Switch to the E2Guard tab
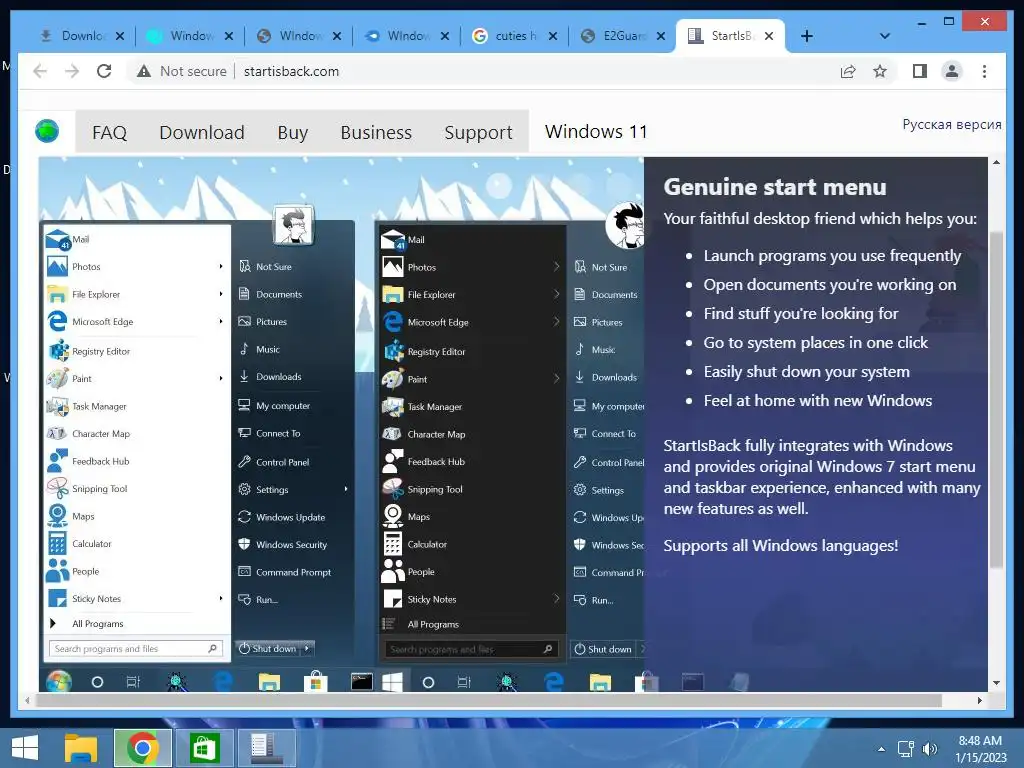1024x768 pixels. pos(624,36)
